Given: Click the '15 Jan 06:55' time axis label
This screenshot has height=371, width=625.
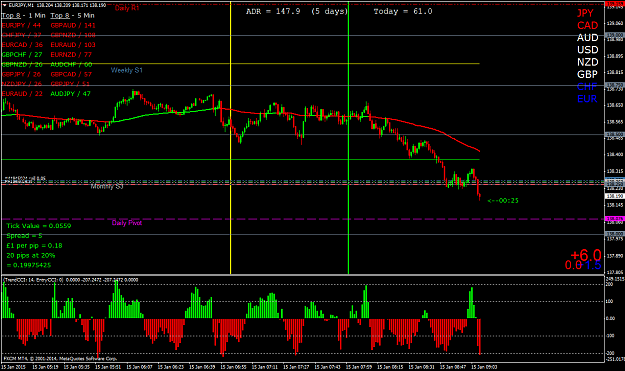Looking at the screenshot, I should (234, 367).
